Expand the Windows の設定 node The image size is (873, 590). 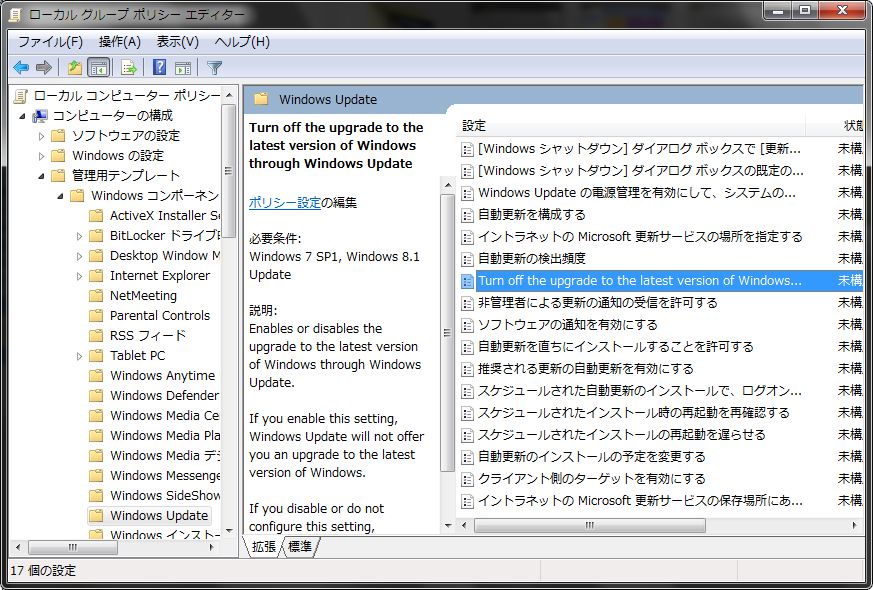click(41, 156)
